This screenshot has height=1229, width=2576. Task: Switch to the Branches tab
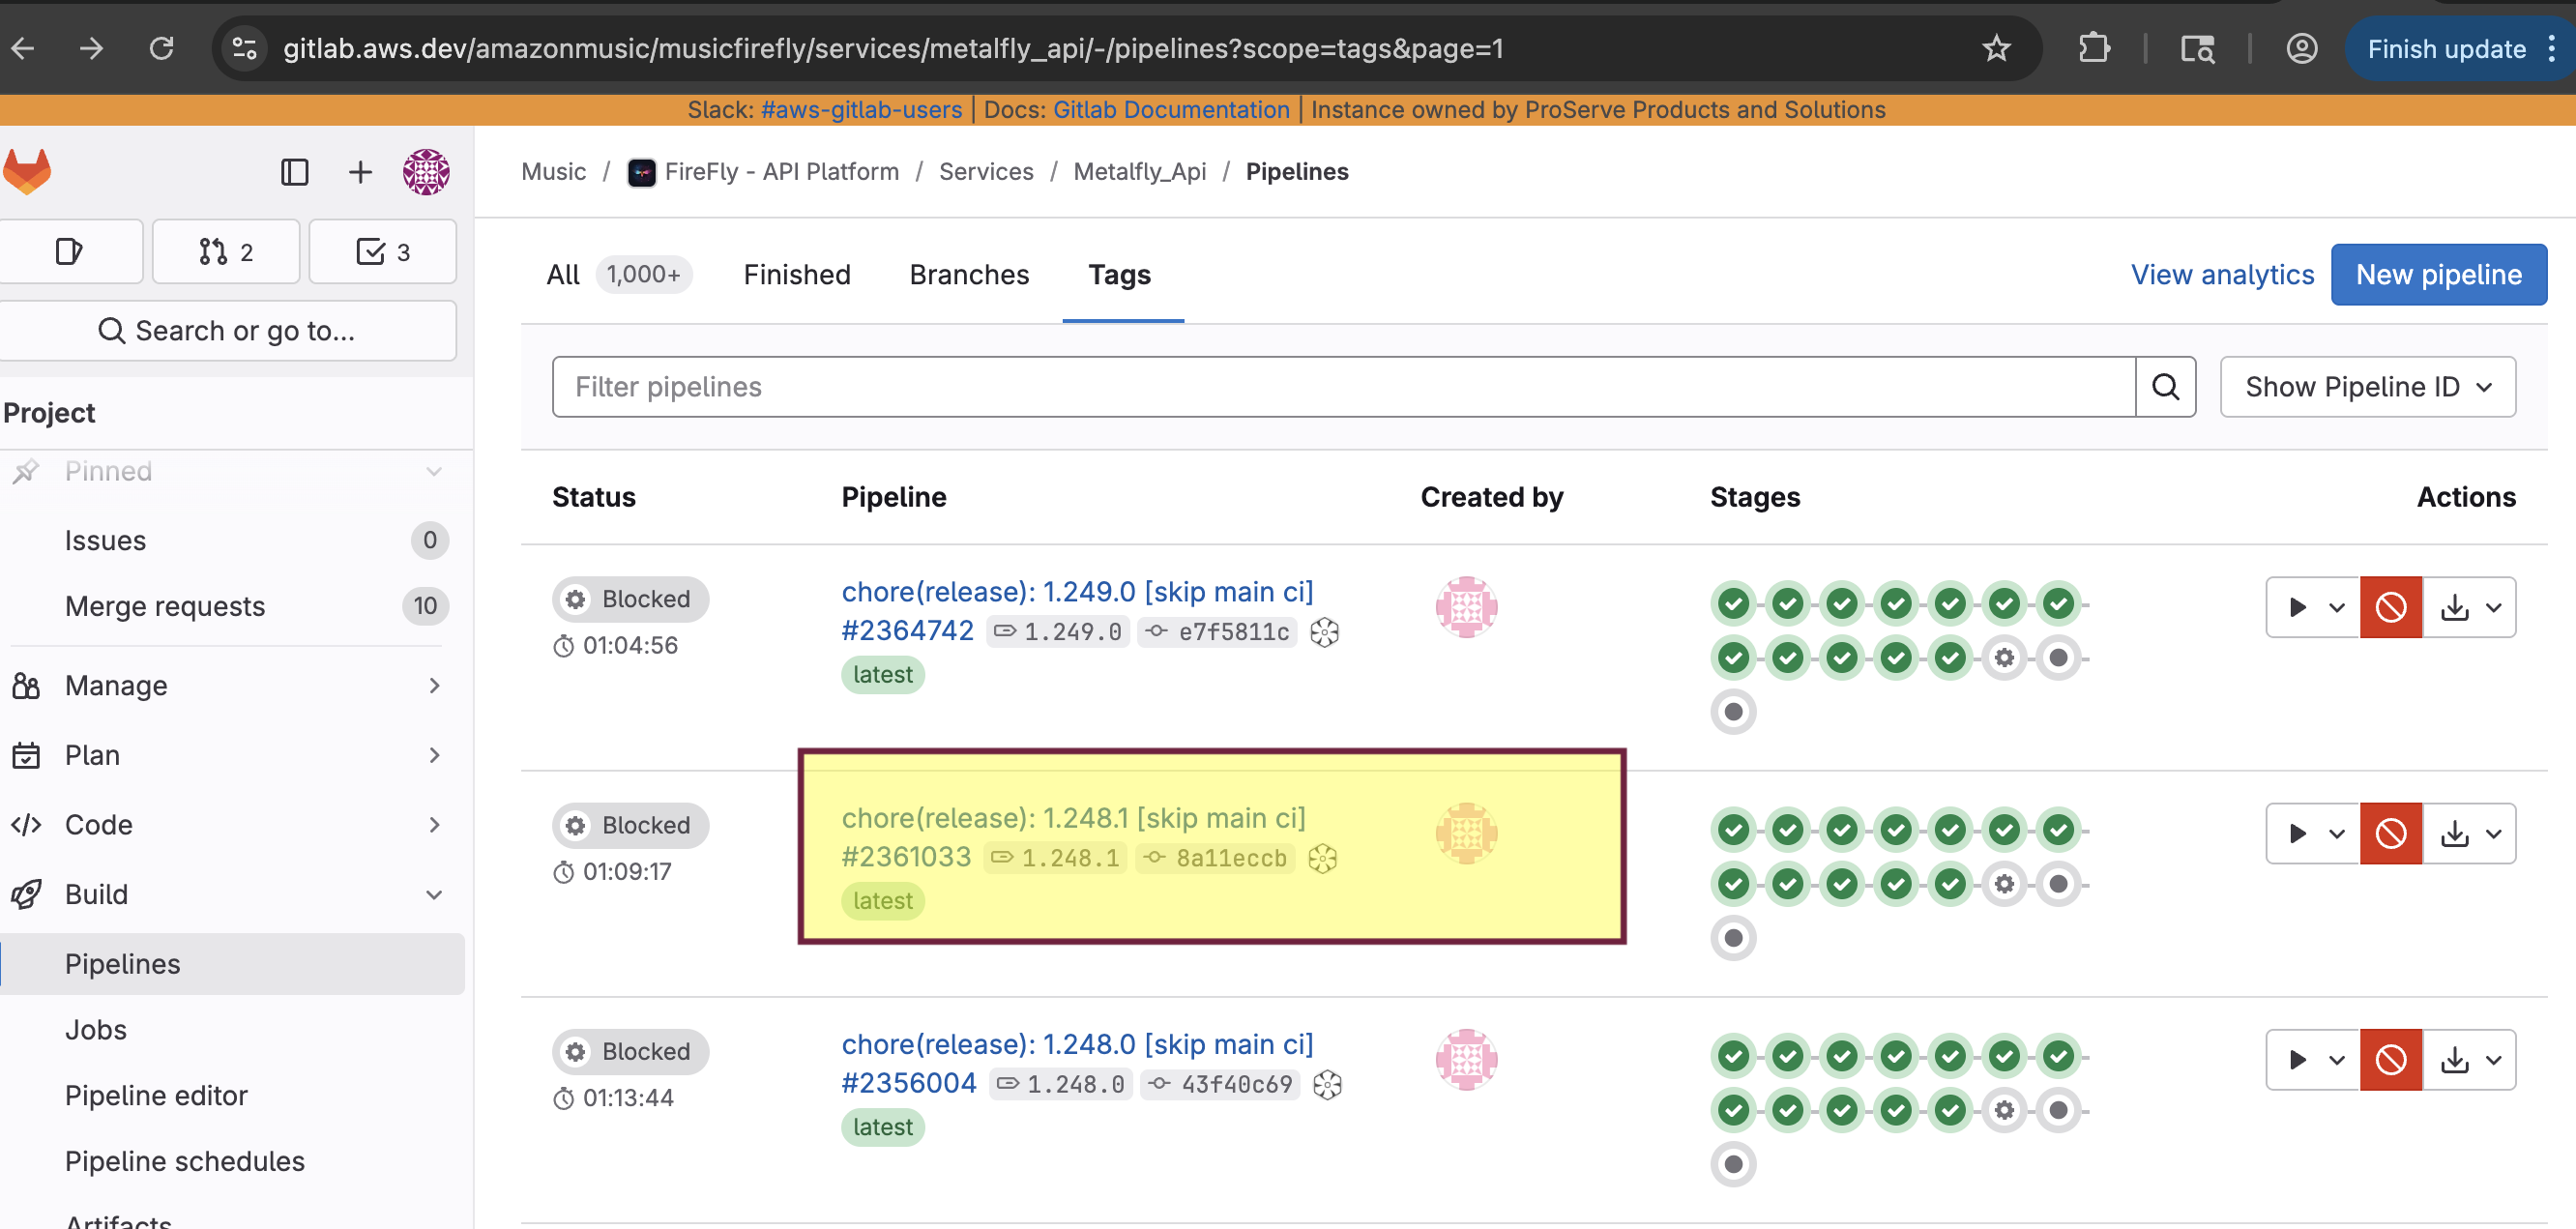tap(968, 274)
